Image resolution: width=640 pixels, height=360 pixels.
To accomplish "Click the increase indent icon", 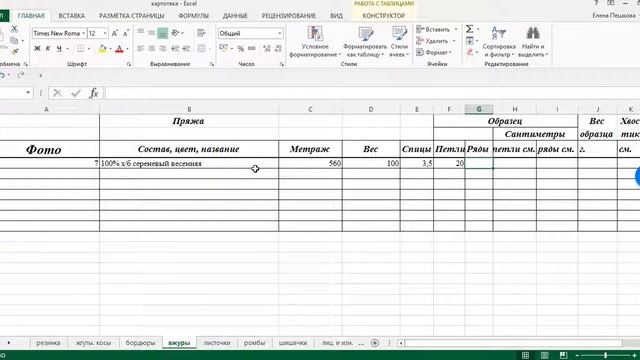I will (186, 49).
